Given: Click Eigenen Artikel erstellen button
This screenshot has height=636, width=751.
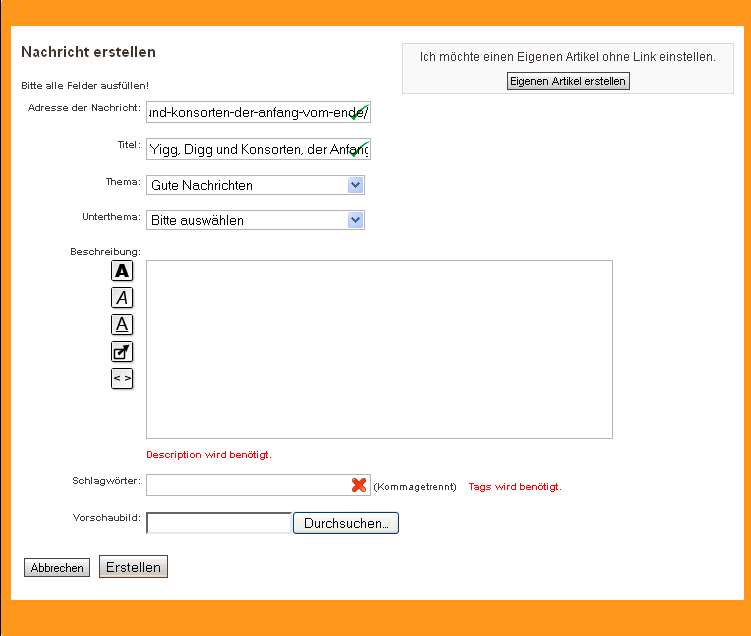Looking at the screenshot, I should tap(568, 81).
